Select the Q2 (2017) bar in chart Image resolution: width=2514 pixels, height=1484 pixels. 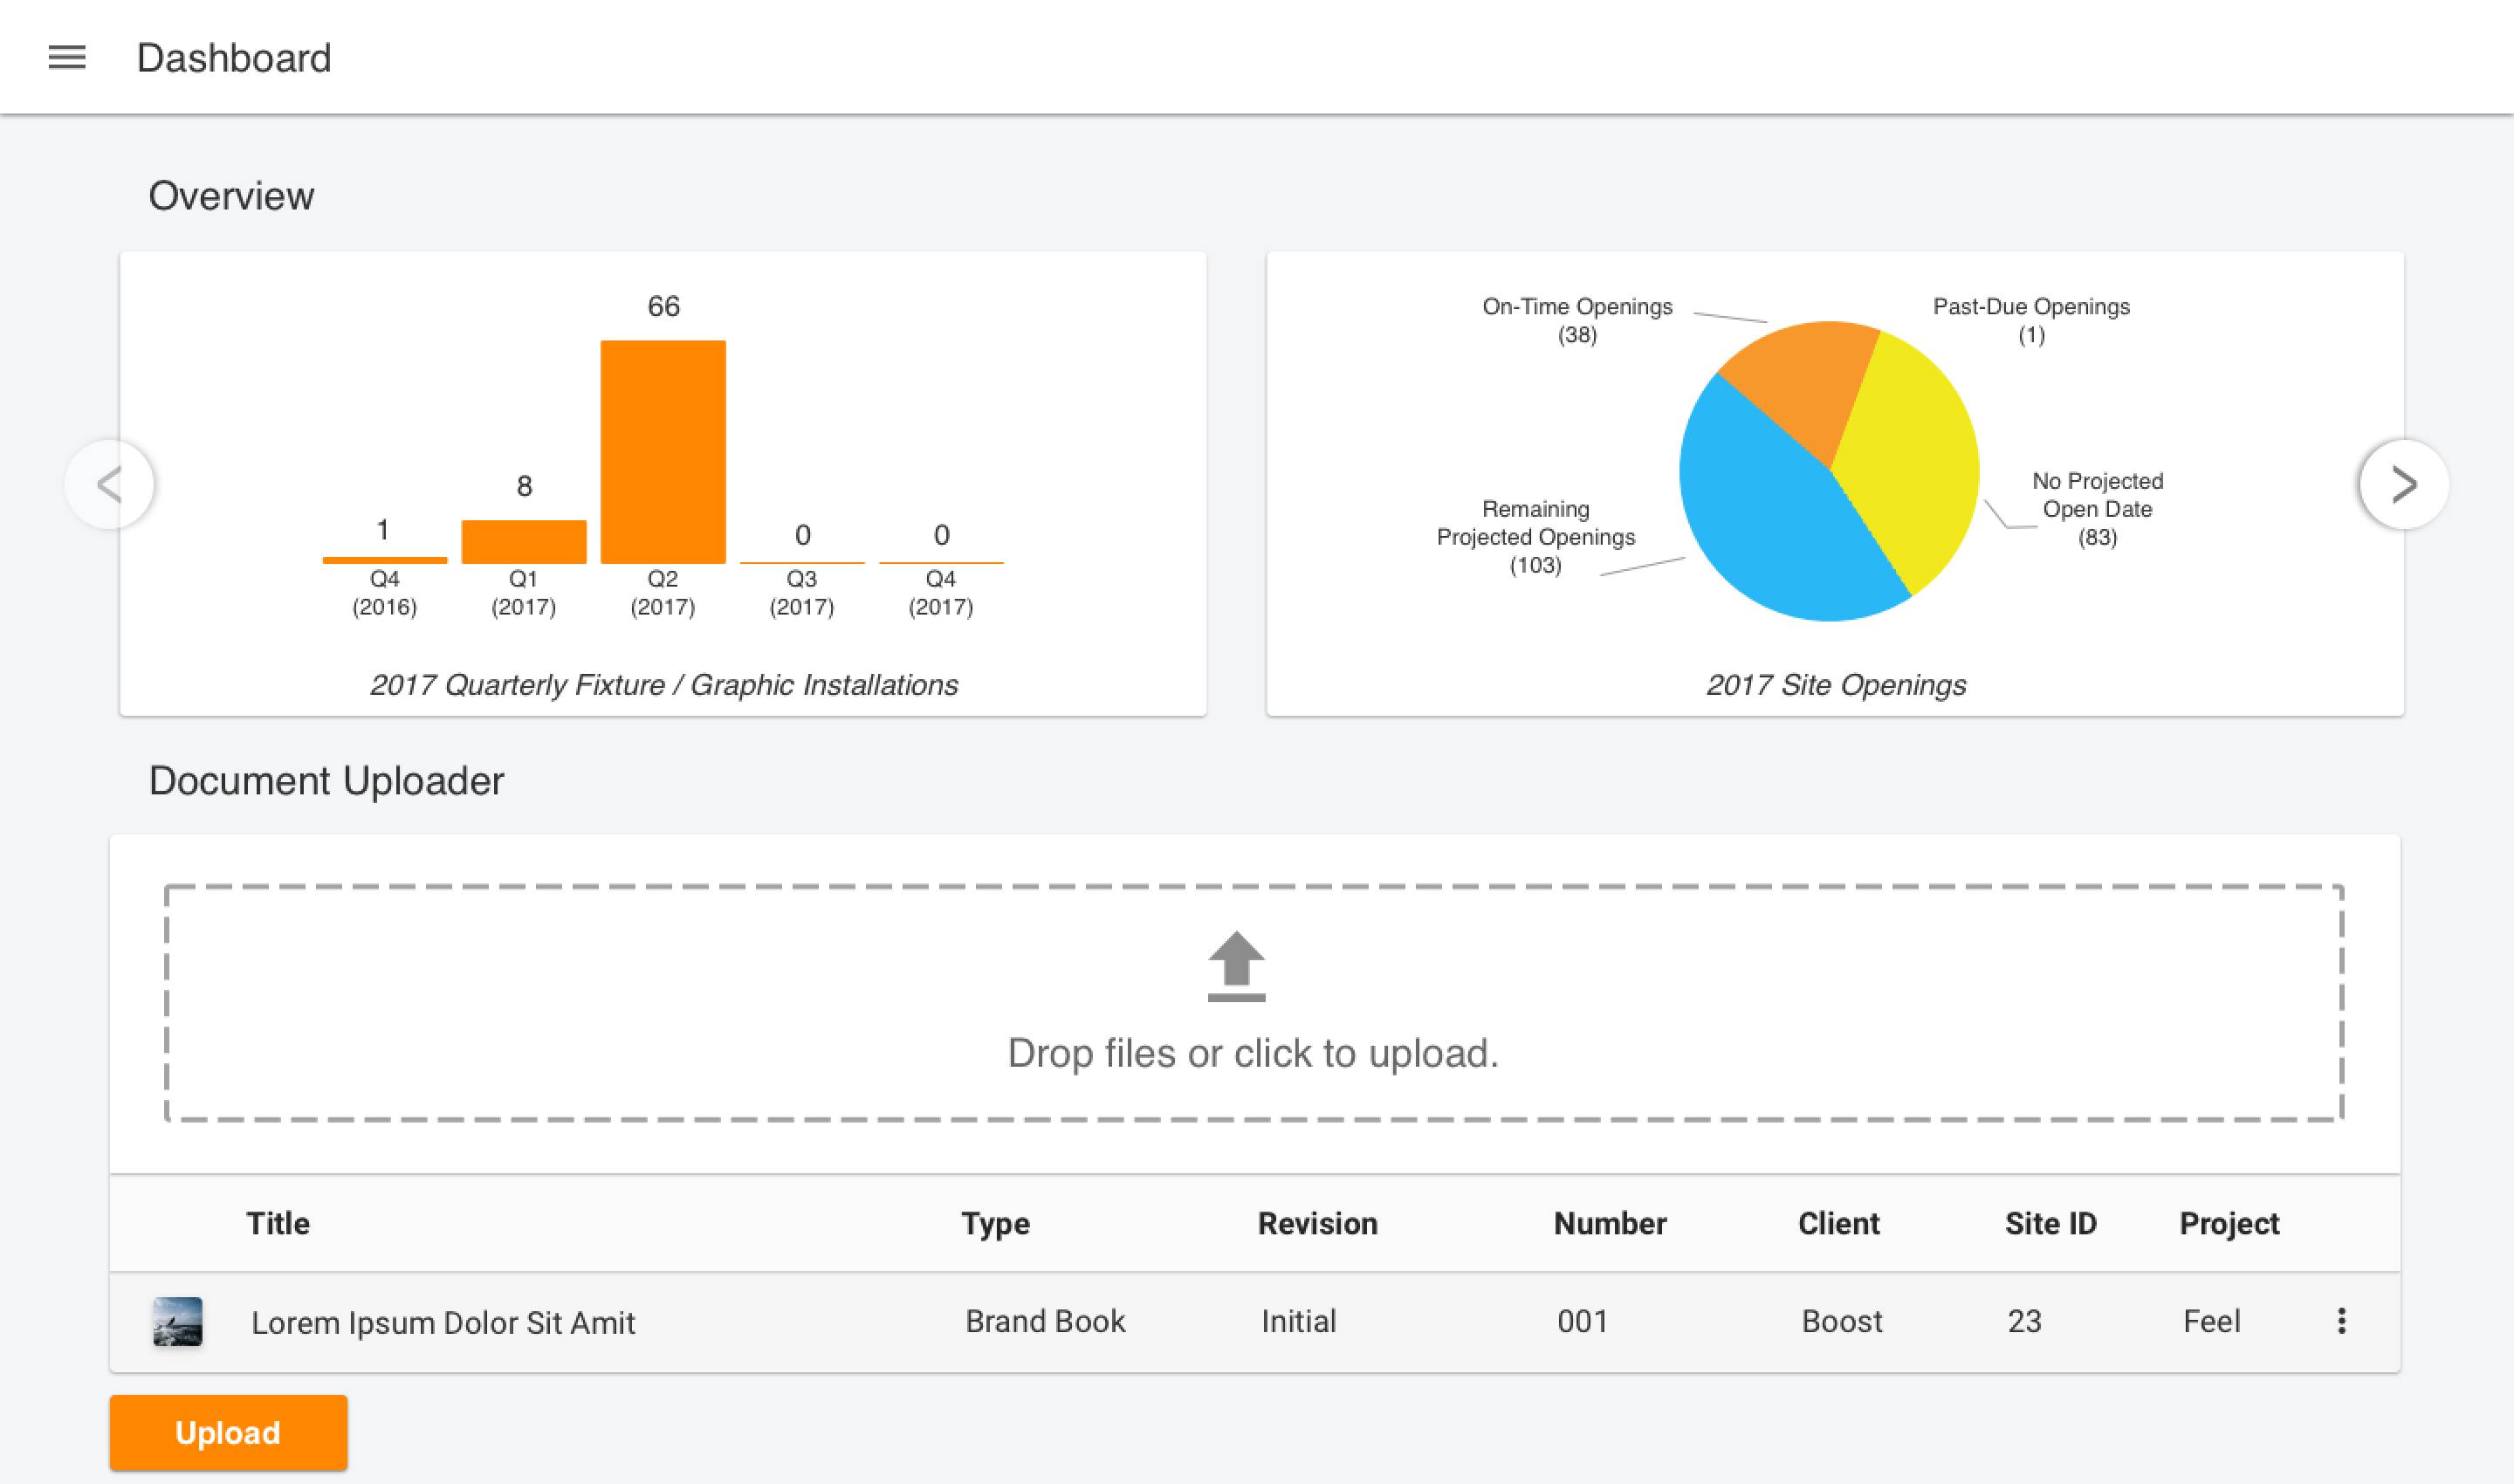663,452
